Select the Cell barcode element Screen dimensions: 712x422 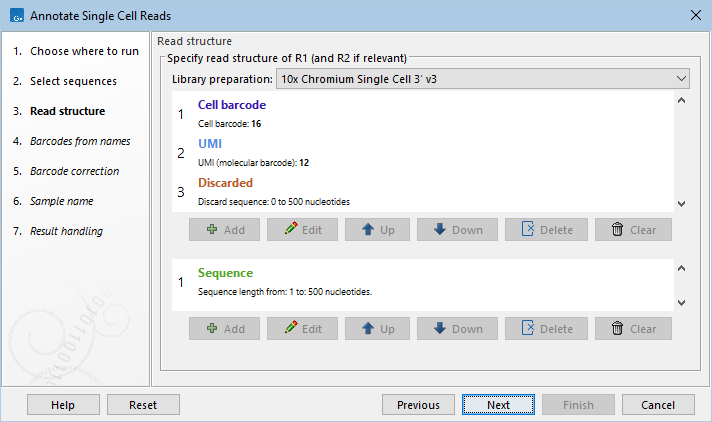pyautogui.click(x=232, y=105)
